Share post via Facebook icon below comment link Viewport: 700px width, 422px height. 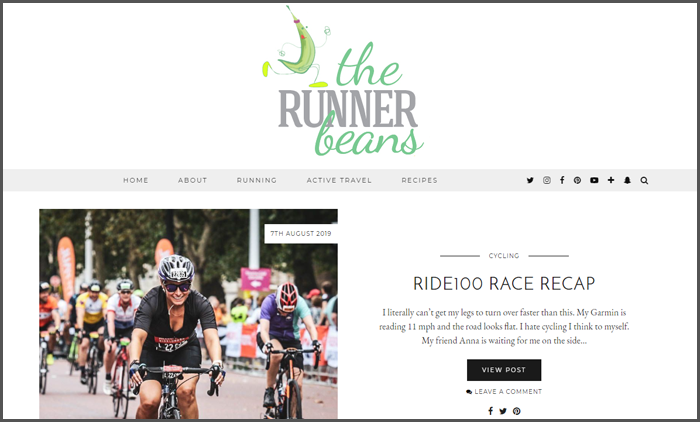tap(490, 411)
